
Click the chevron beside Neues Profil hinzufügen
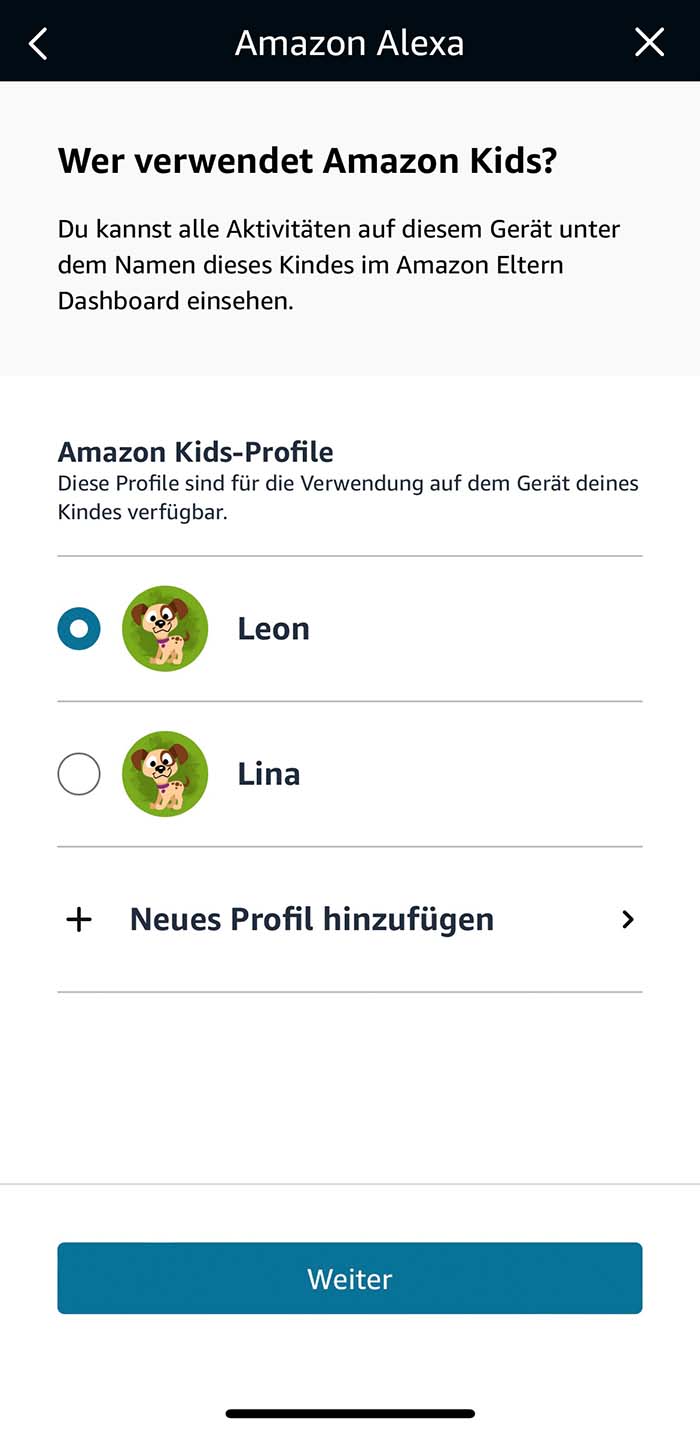[627, 920]
